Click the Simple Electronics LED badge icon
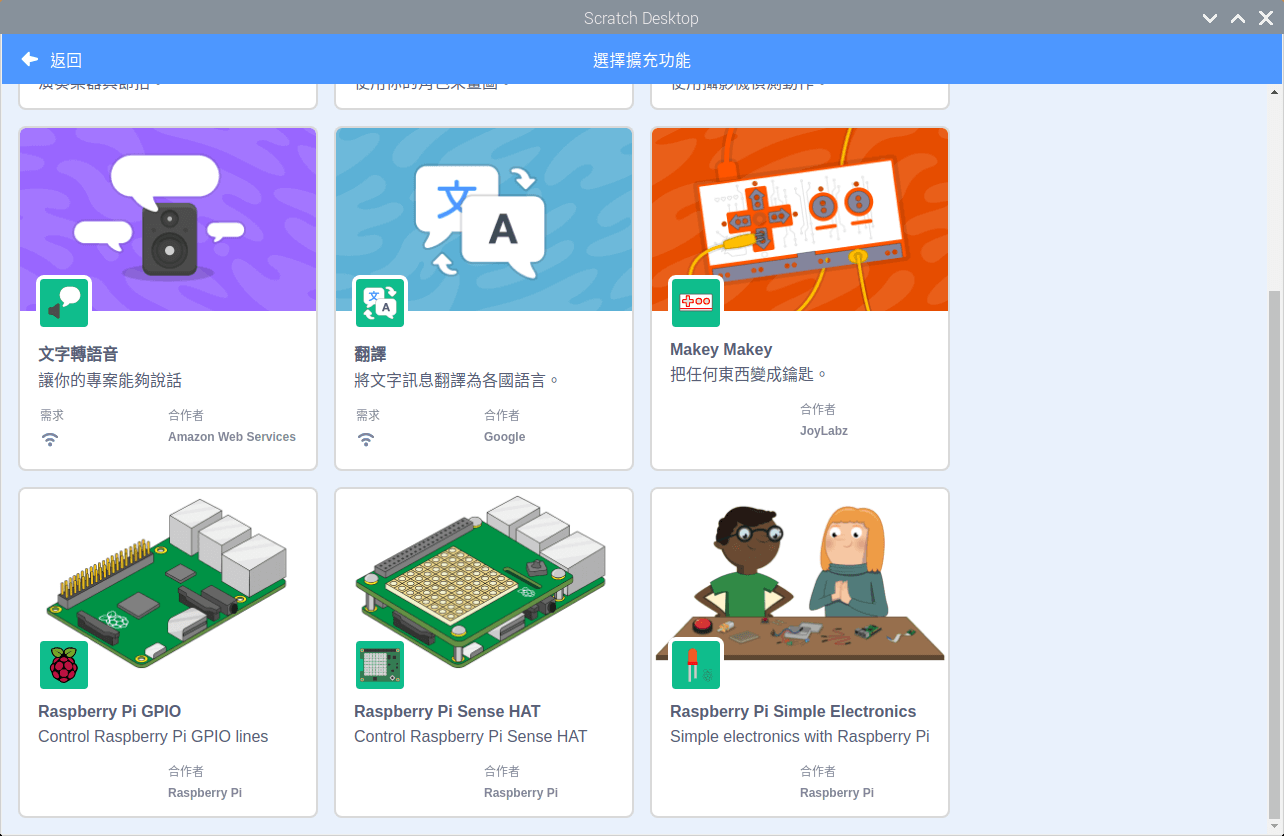Screen dimensions: 1284x836 (696, 665)
